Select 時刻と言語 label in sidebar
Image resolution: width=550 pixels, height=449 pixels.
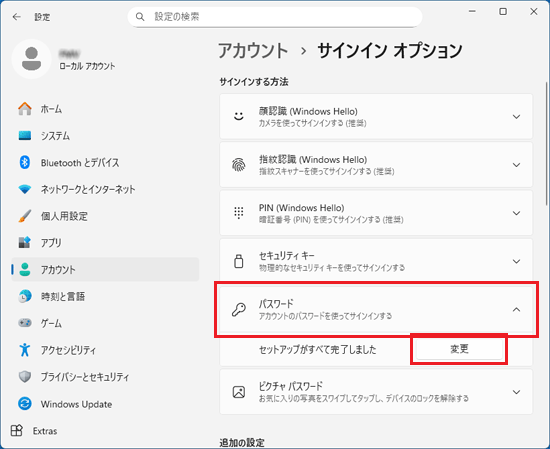tap(63, 296)
